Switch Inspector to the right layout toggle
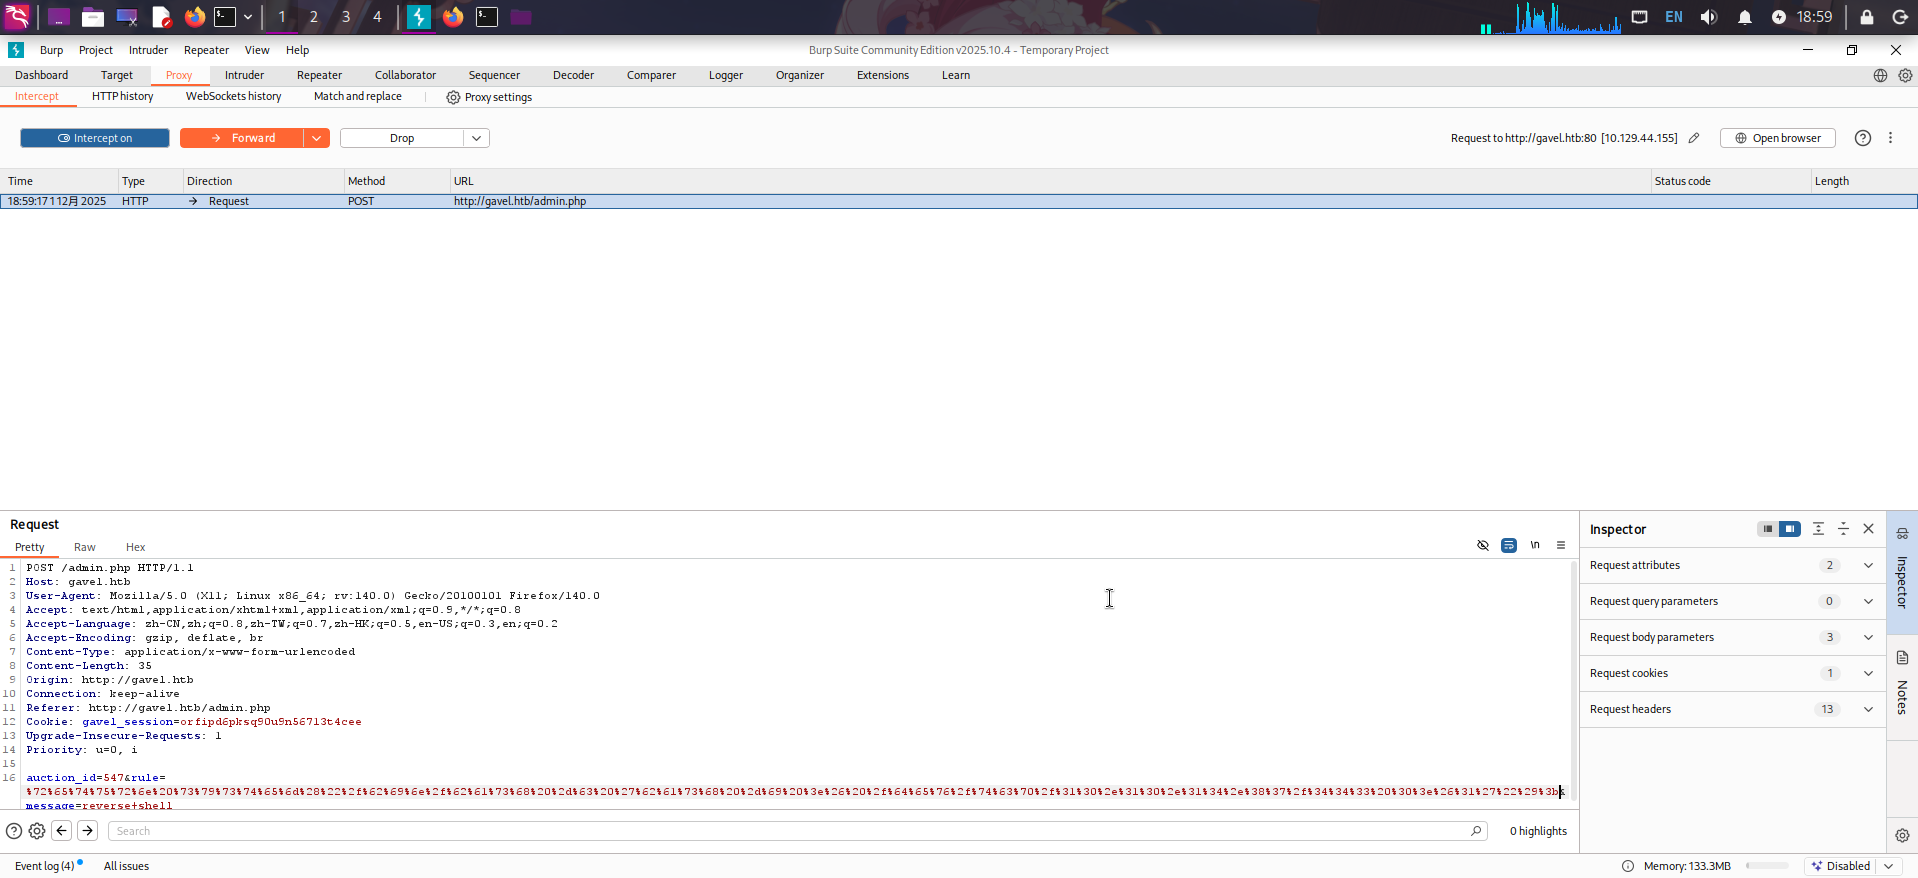 pos(1790,529)
